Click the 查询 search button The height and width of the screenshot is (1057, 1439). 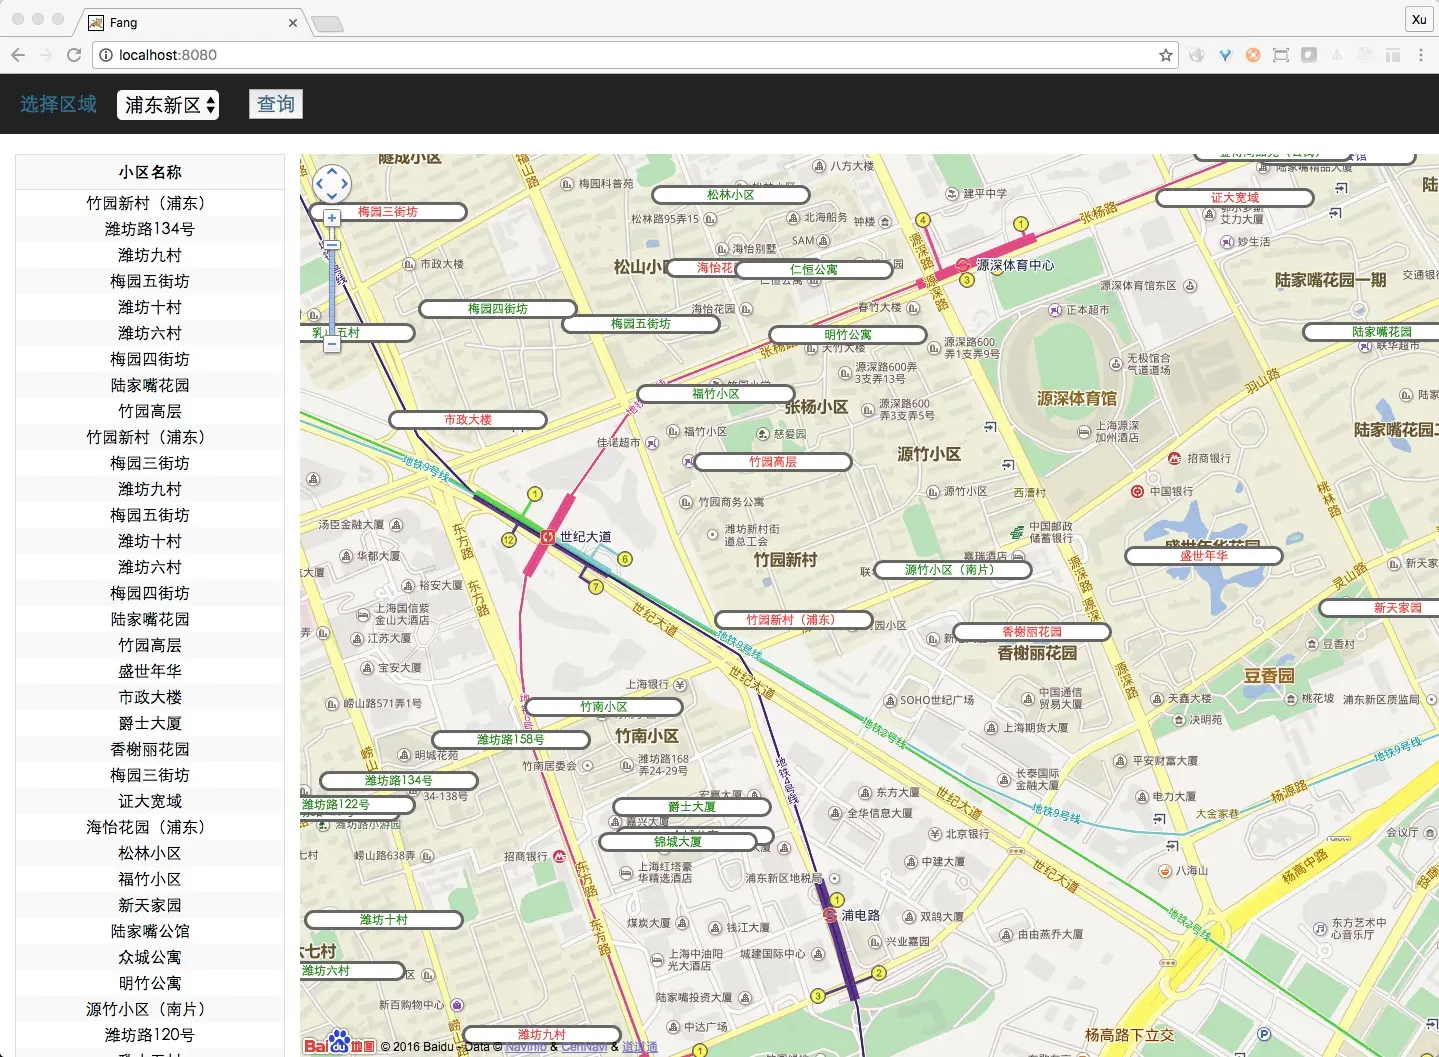pos(276,104)
